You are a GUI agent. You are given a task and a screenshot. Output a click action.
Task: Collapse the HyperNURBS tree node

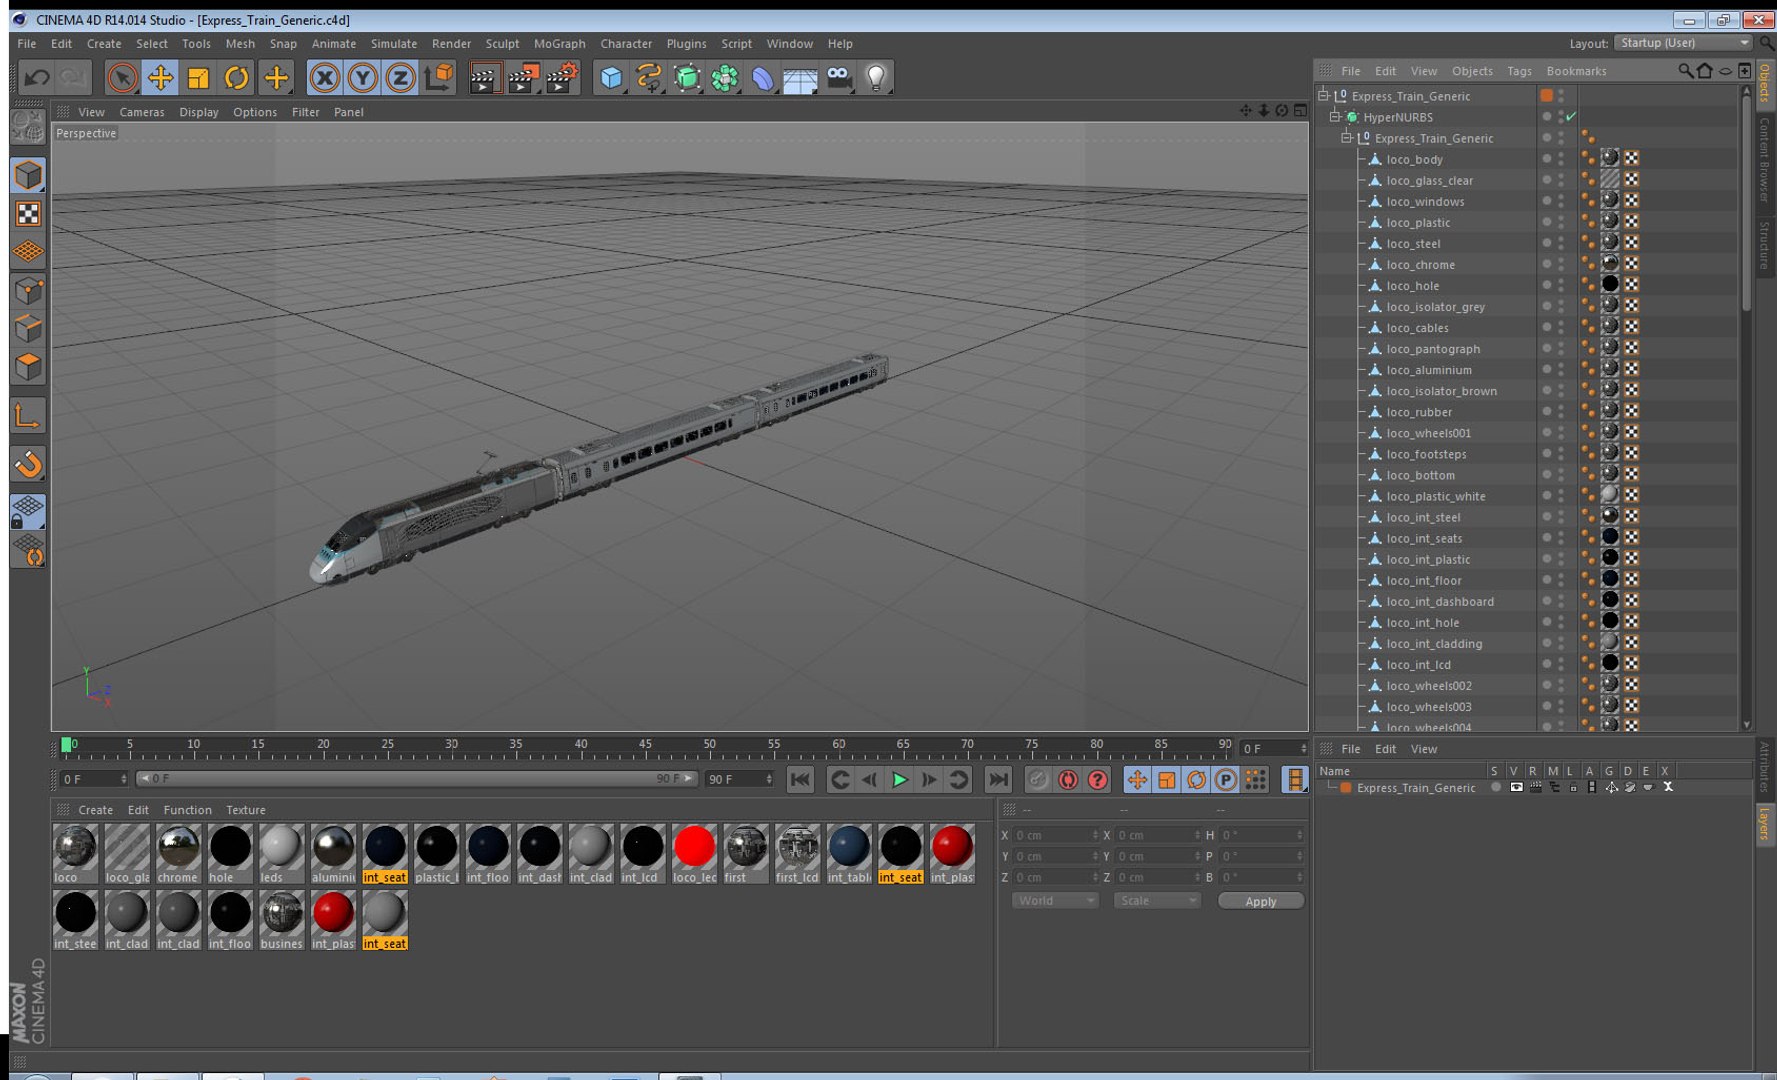(x=1335, y=117)
